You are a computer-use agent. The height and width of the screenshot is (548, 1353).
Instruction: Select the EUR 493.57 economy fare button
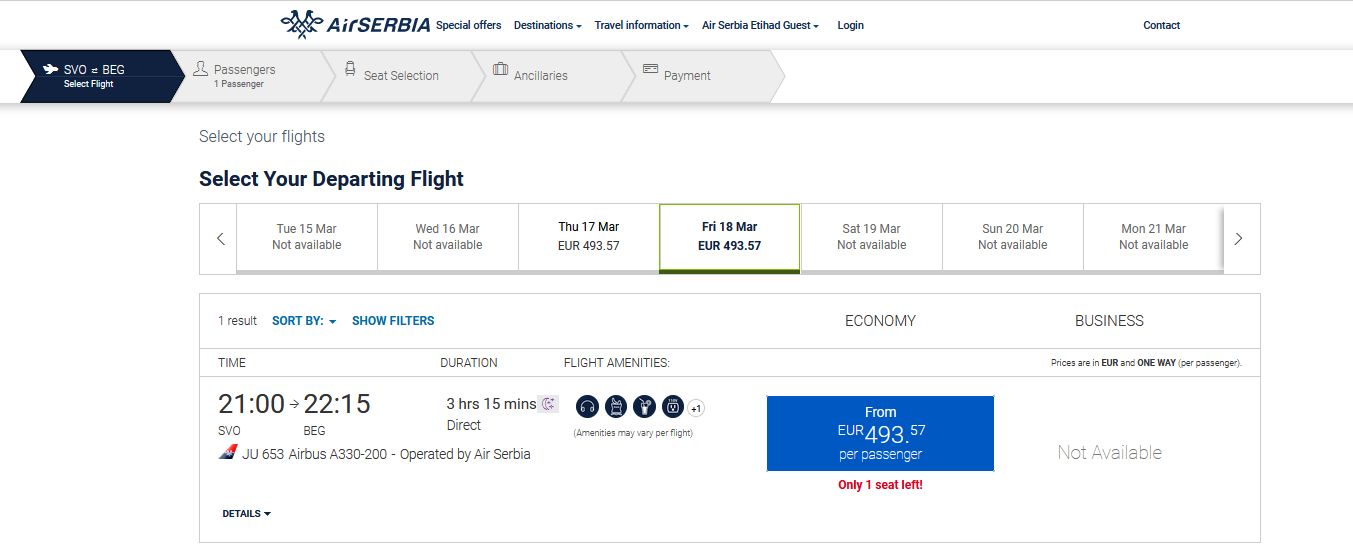click(x=880, y=433)
